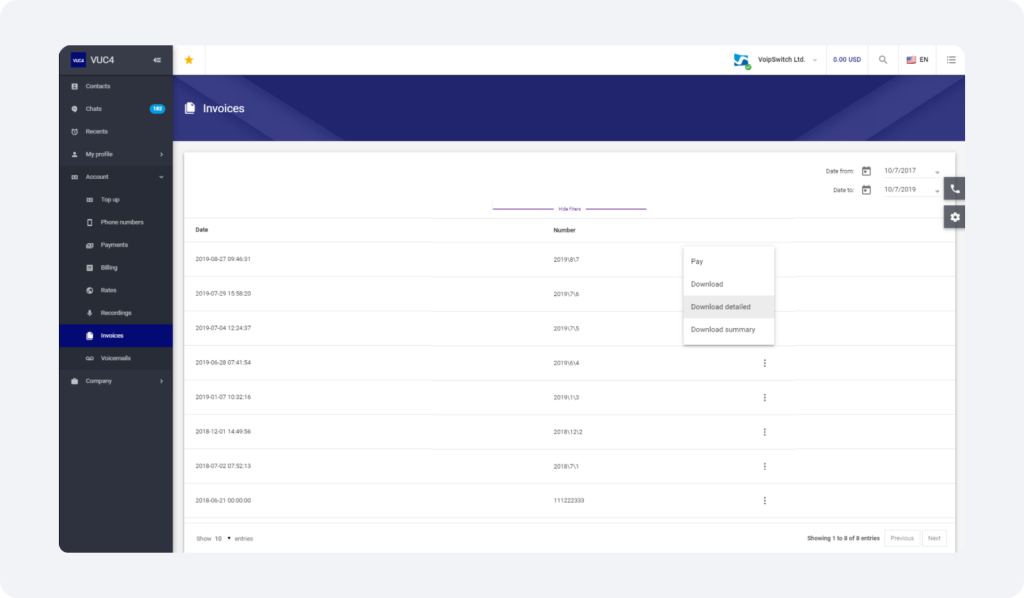Select invoice number 2019\7\6

coord(566,294)
